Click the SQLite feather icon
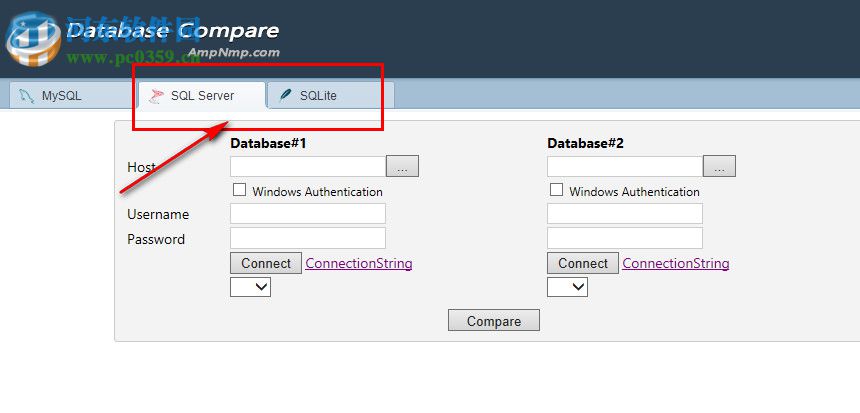This screenshot has height=413, width=860. 285,96
